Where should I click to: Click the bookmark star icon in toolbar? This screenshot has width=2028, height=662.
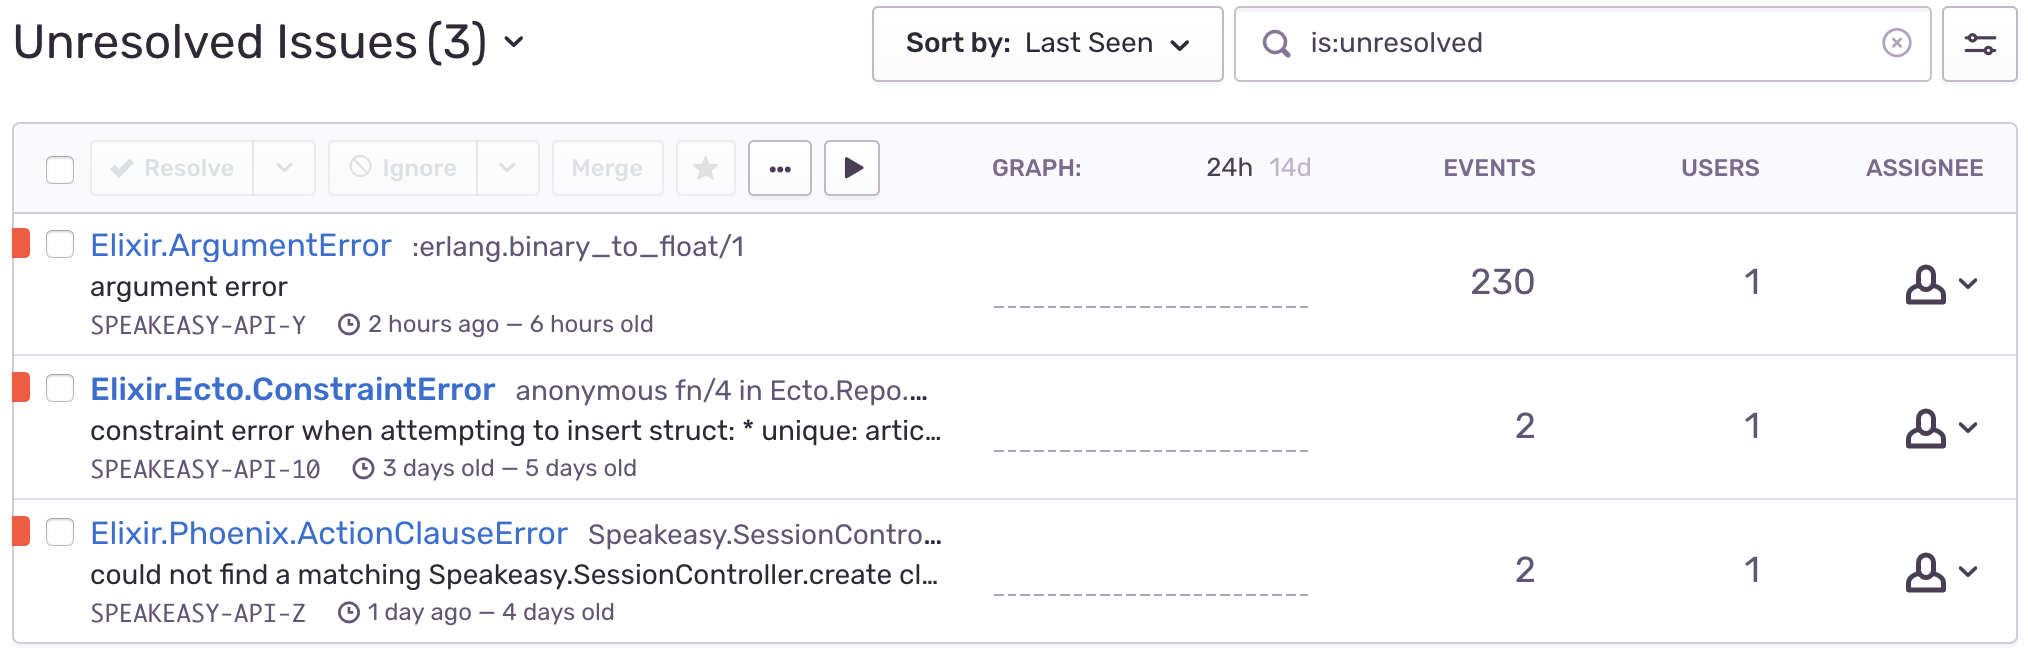(x=706, y=168)
